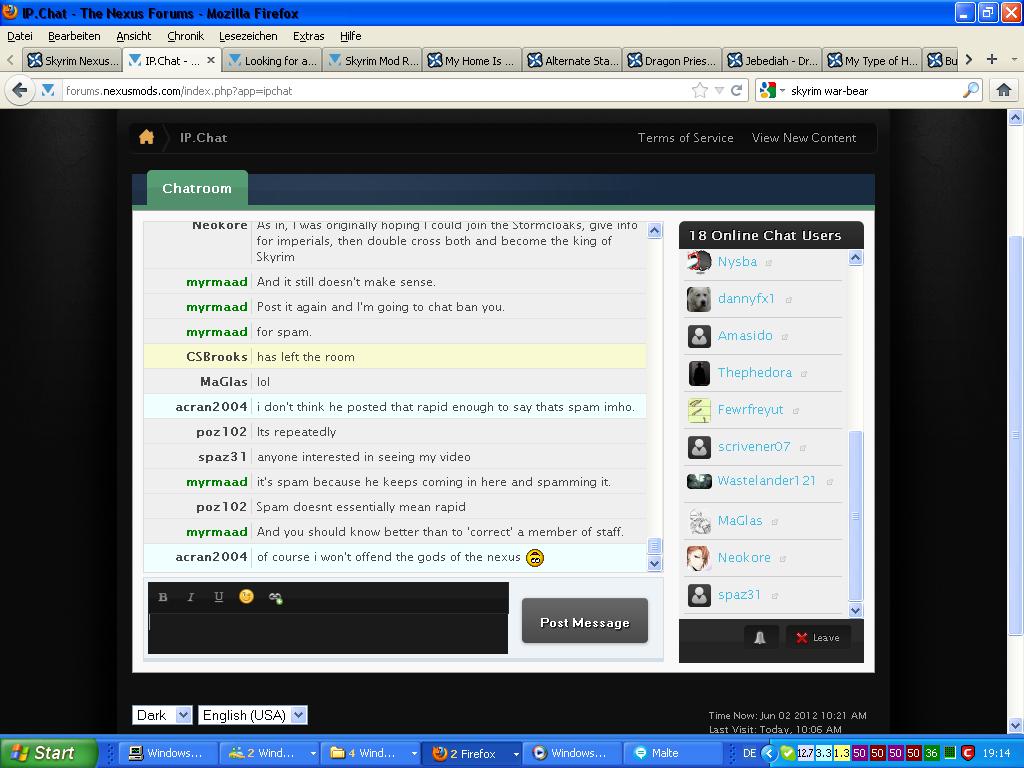The width and height of the screenshot is (1024, 768).
Task: Click chat messages scroll up arrow
Action: [654, 230]
